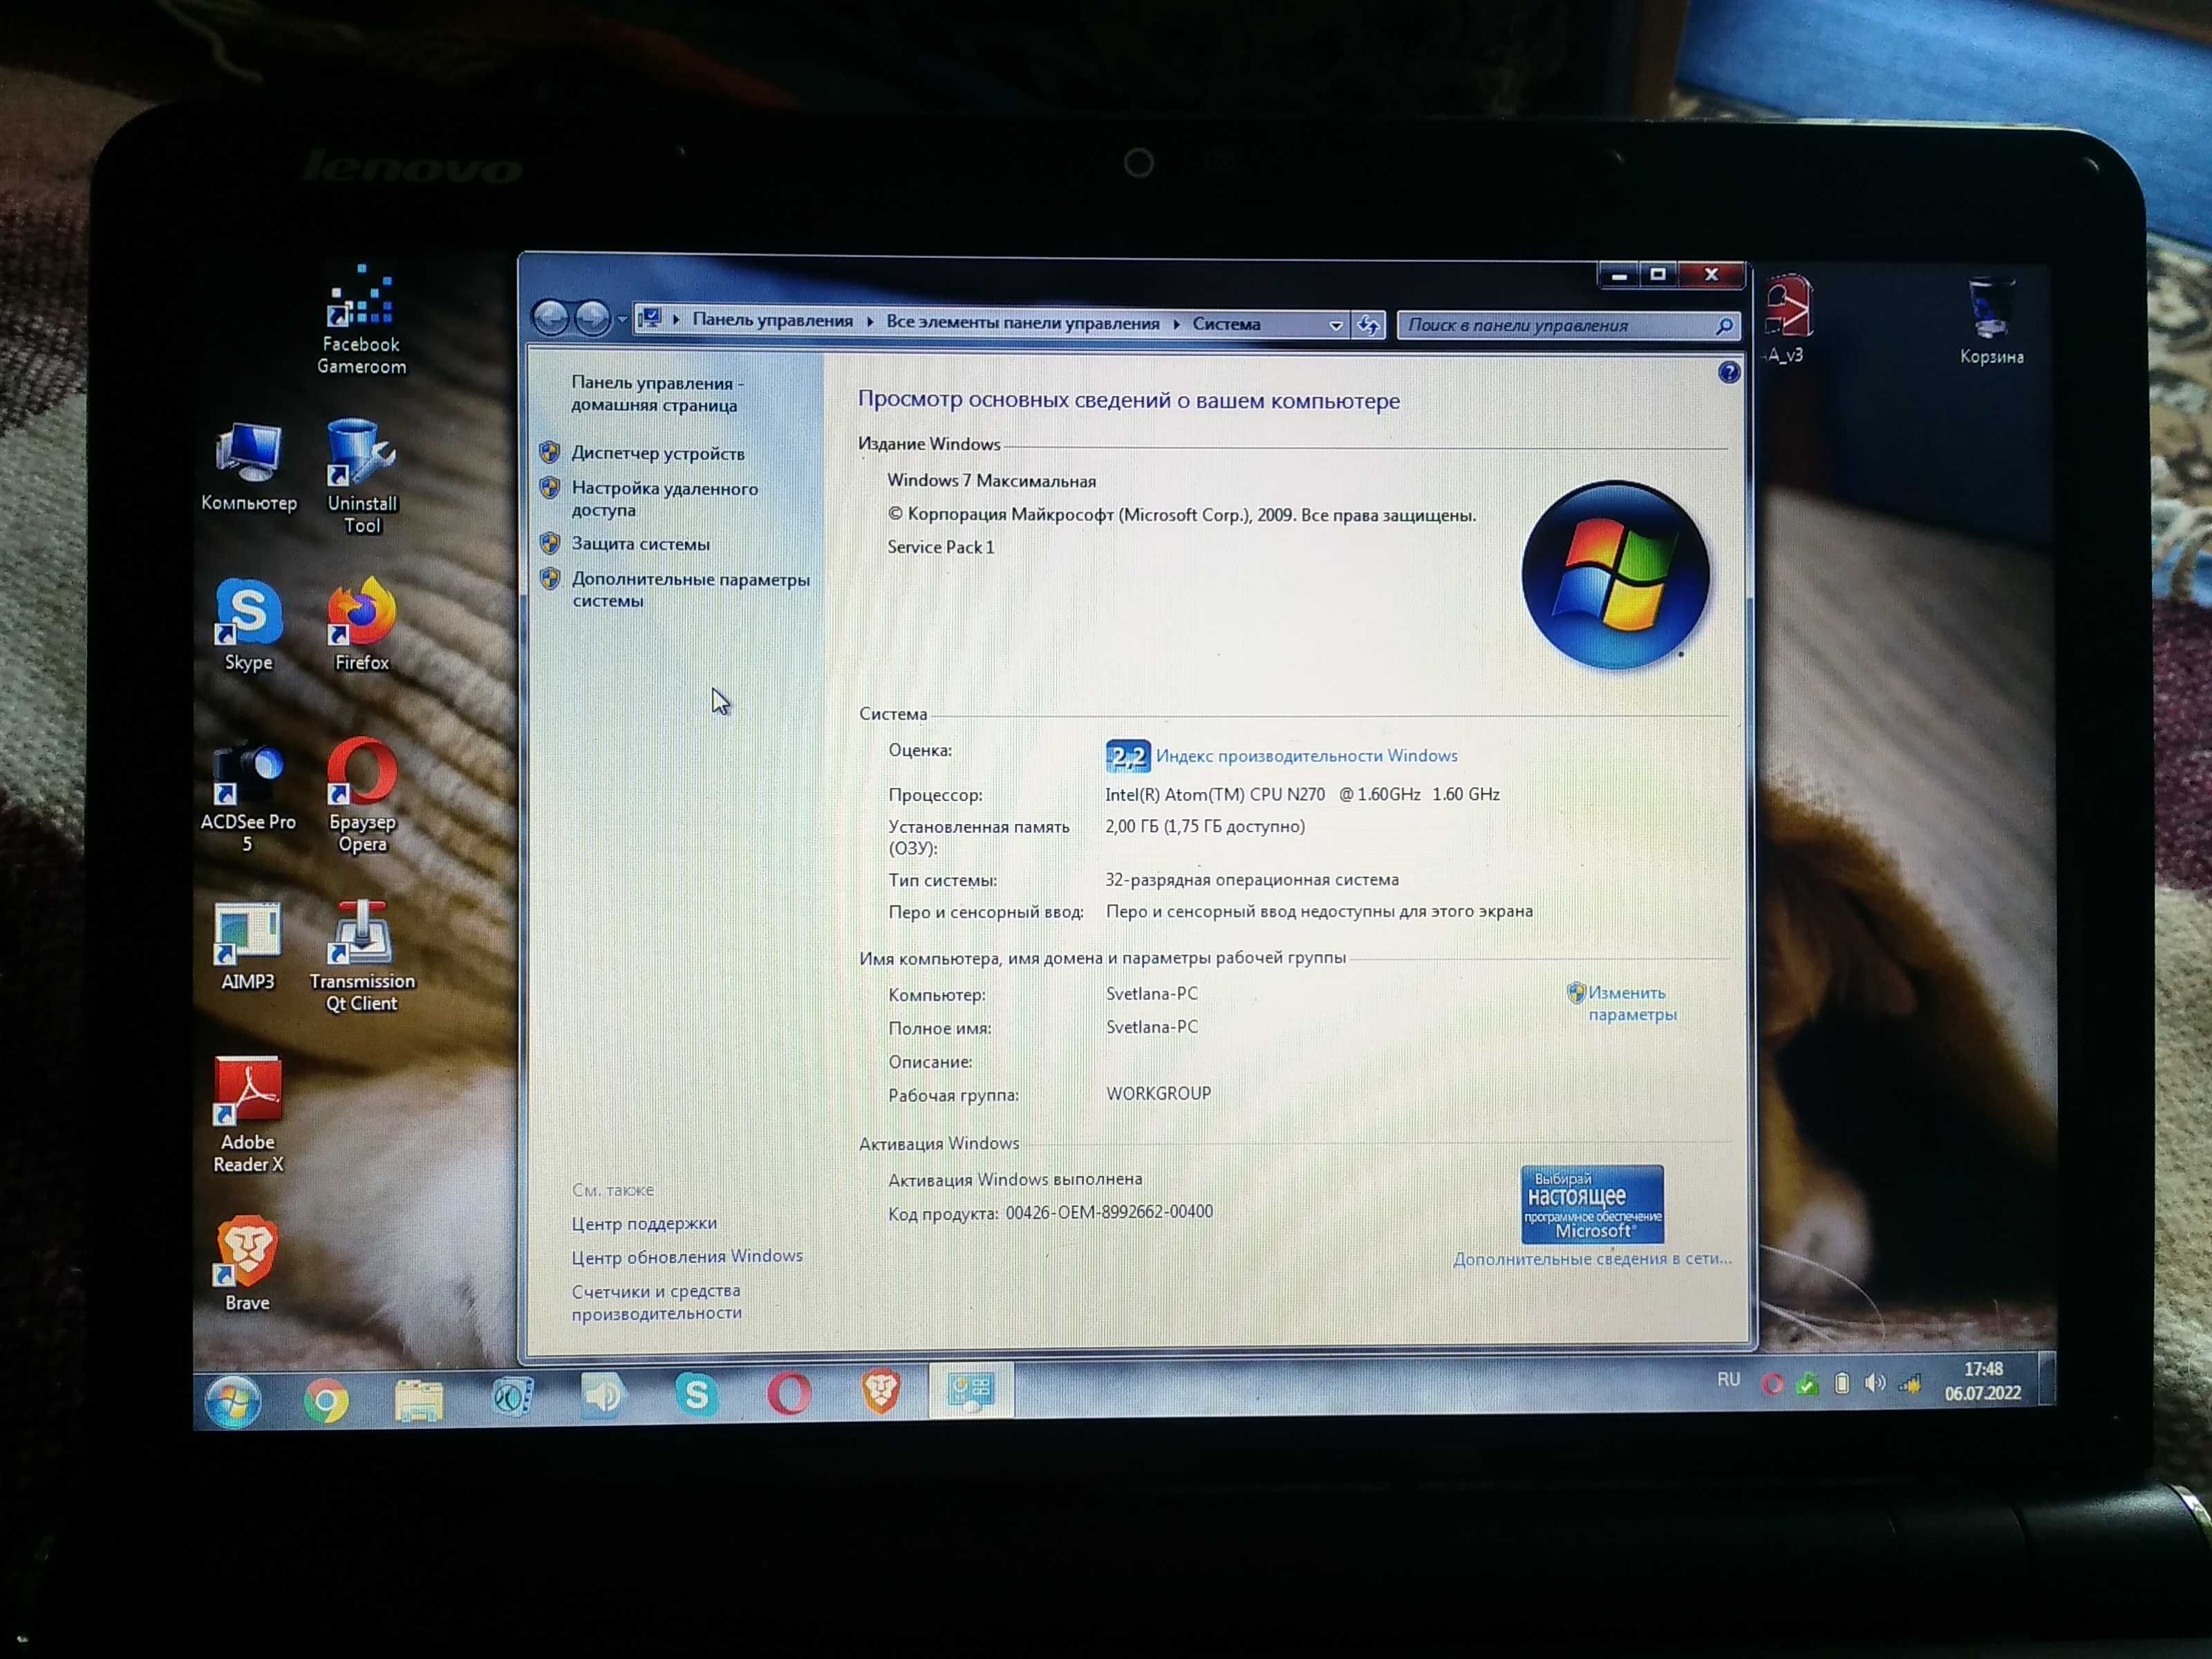Viewport: 2212px width, 1659px height.
Task: Click the battery tray icon
Action: click(x=1841, y=1383)
